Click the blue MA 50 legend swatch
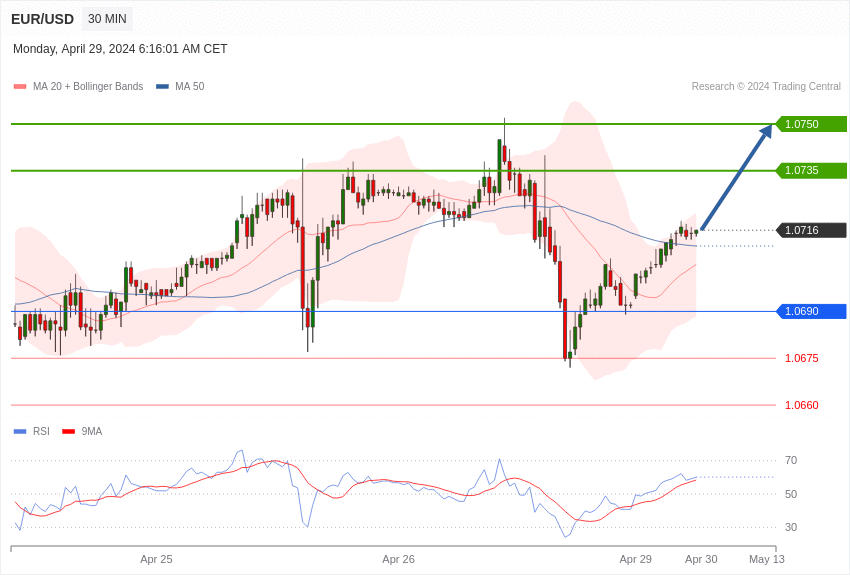This screenshot has height=576, width=850. 162,87
